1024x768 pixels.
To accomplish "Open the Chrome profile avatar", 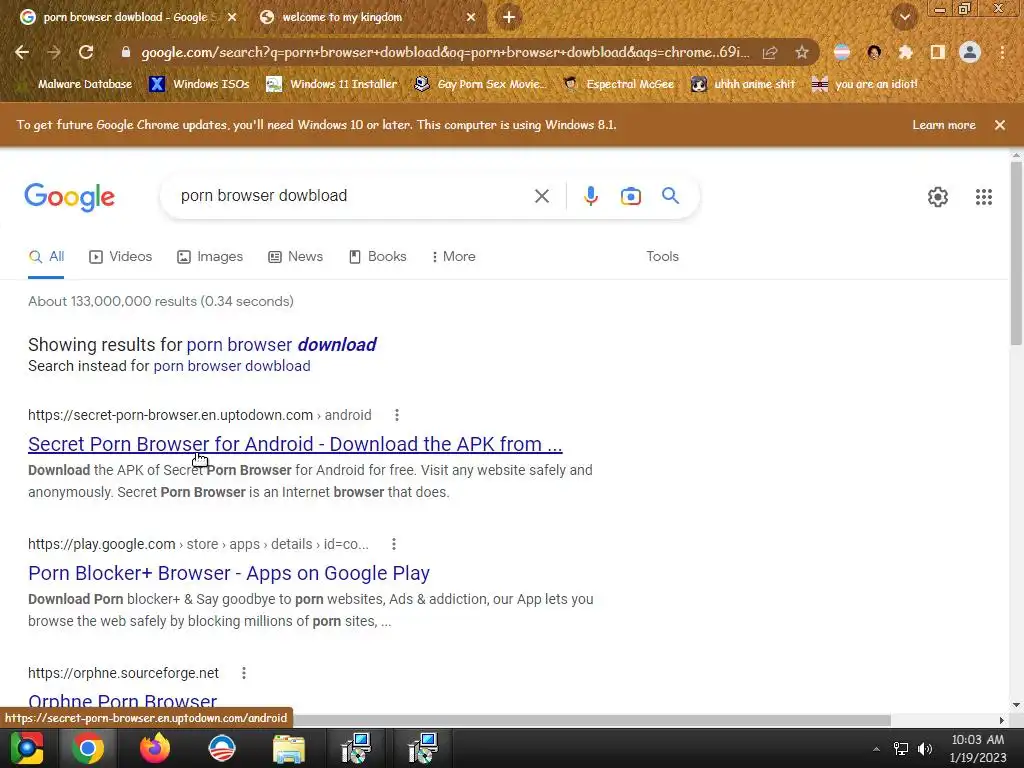I will 970,52.
